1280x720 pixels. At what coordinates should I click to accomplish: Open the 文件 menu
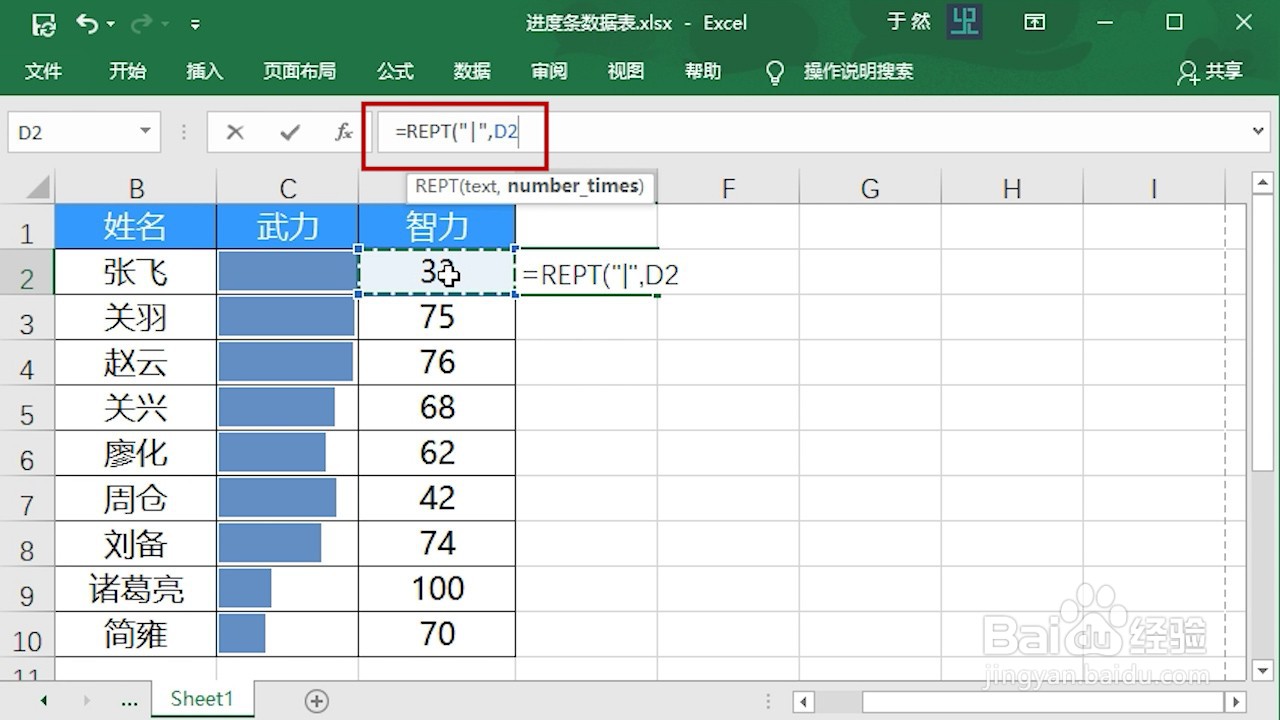(44, 71)
